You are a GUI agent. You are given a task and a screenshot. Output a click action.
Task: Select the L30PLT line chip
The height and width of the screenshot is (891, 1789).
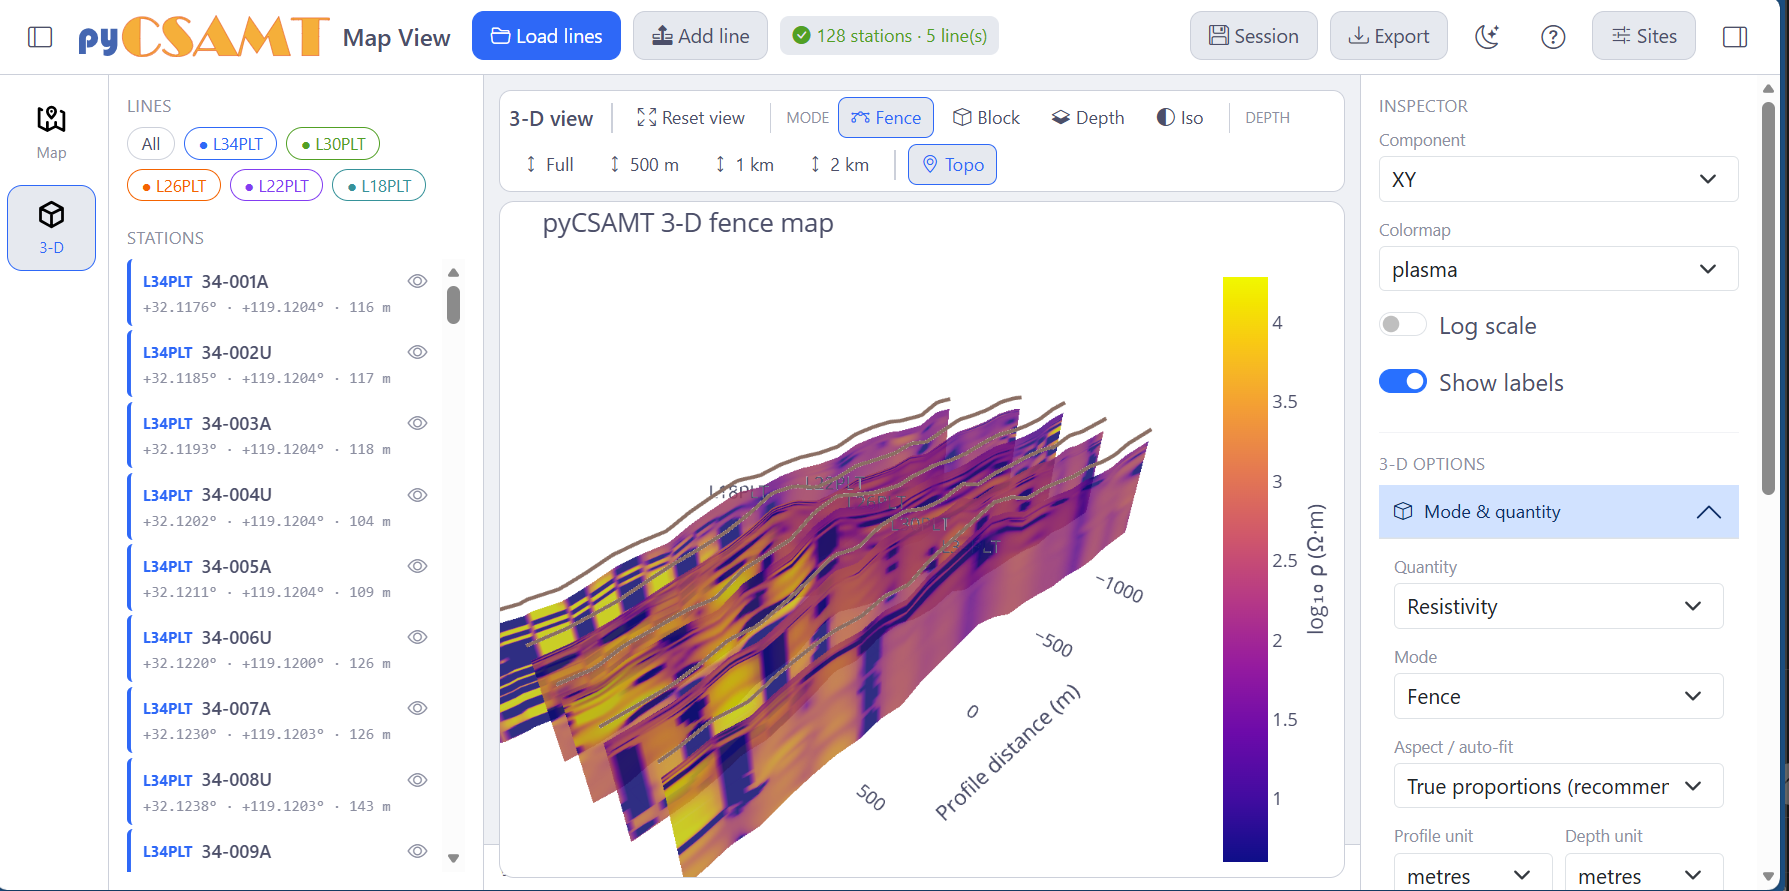tap(333, 144)
